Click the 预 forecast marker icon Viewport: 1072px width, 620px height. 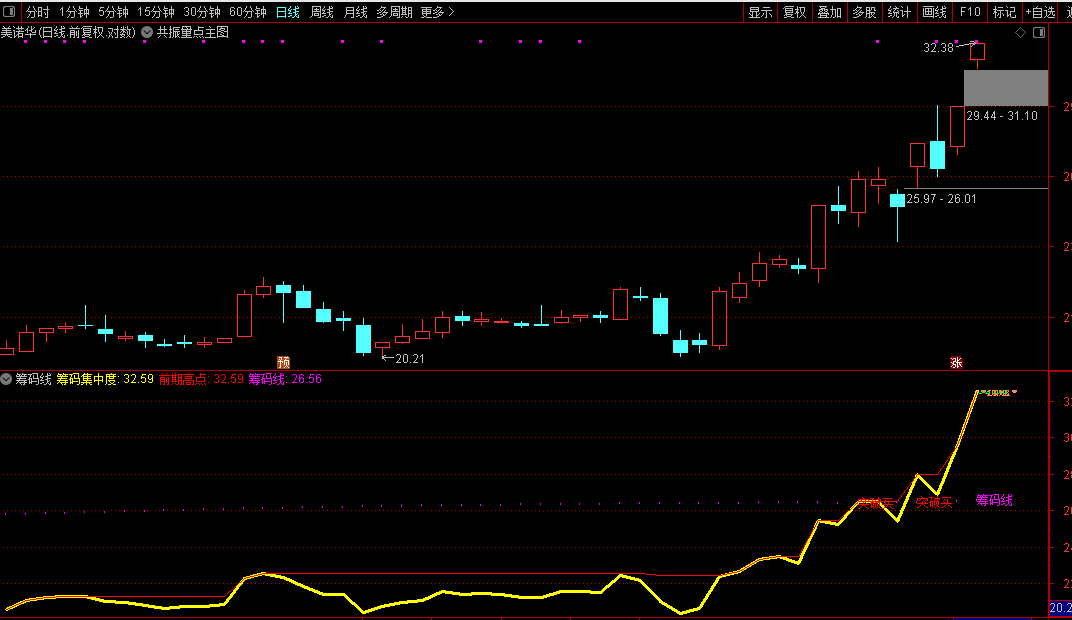coord(283,362)
